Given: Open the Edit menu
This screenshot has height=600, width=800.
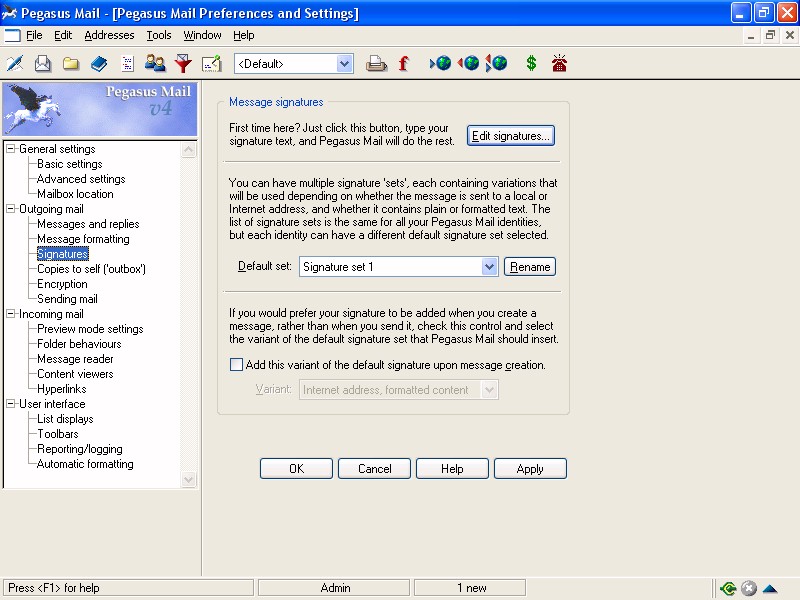Looking at the screenshot, I should [63, 35].
